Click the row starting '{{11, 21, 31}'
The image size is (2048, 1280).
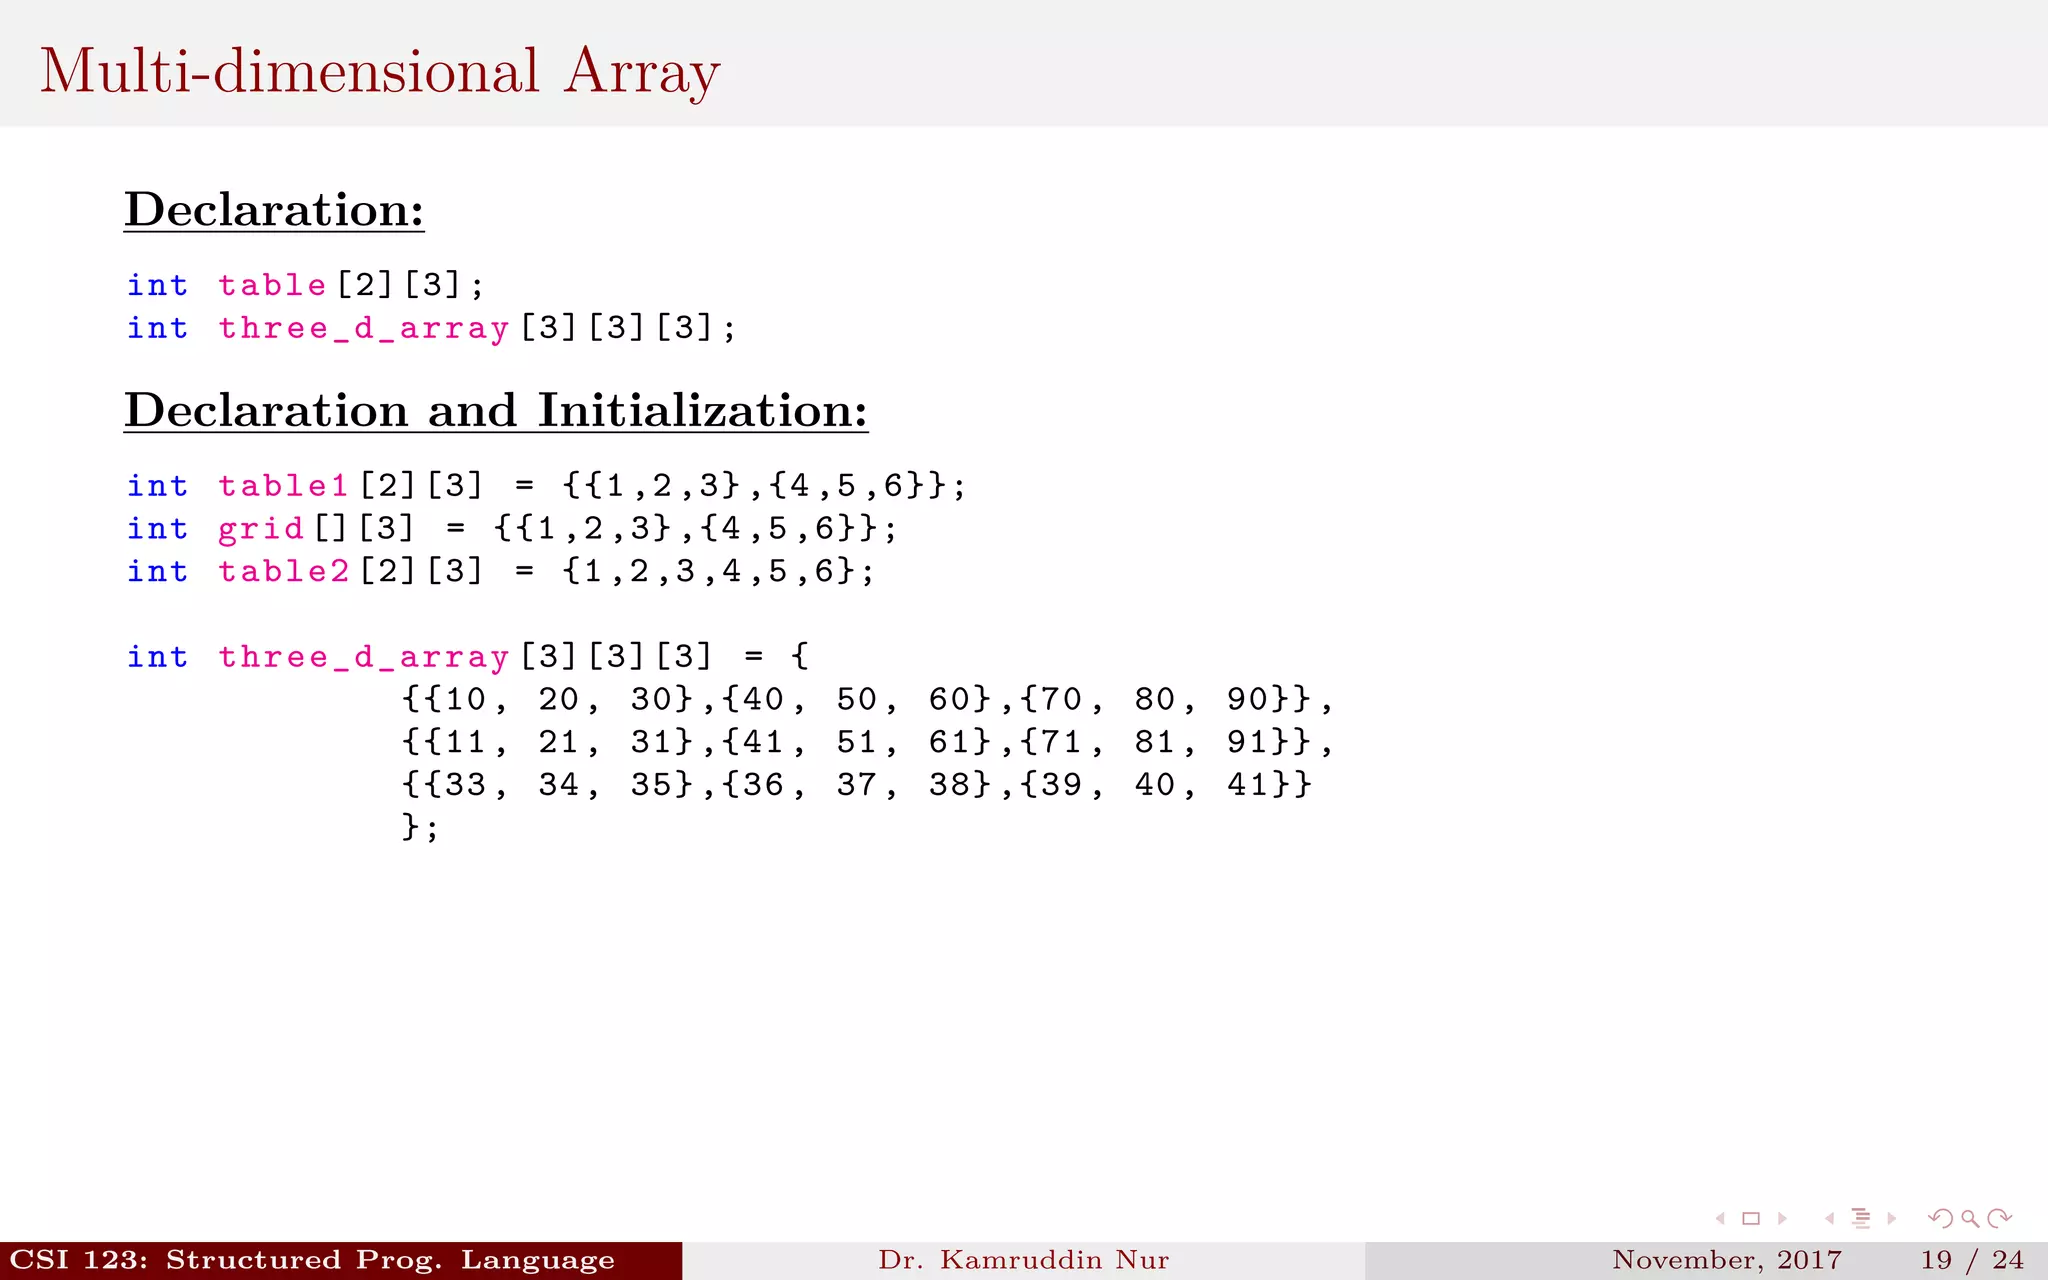point(867,743)
